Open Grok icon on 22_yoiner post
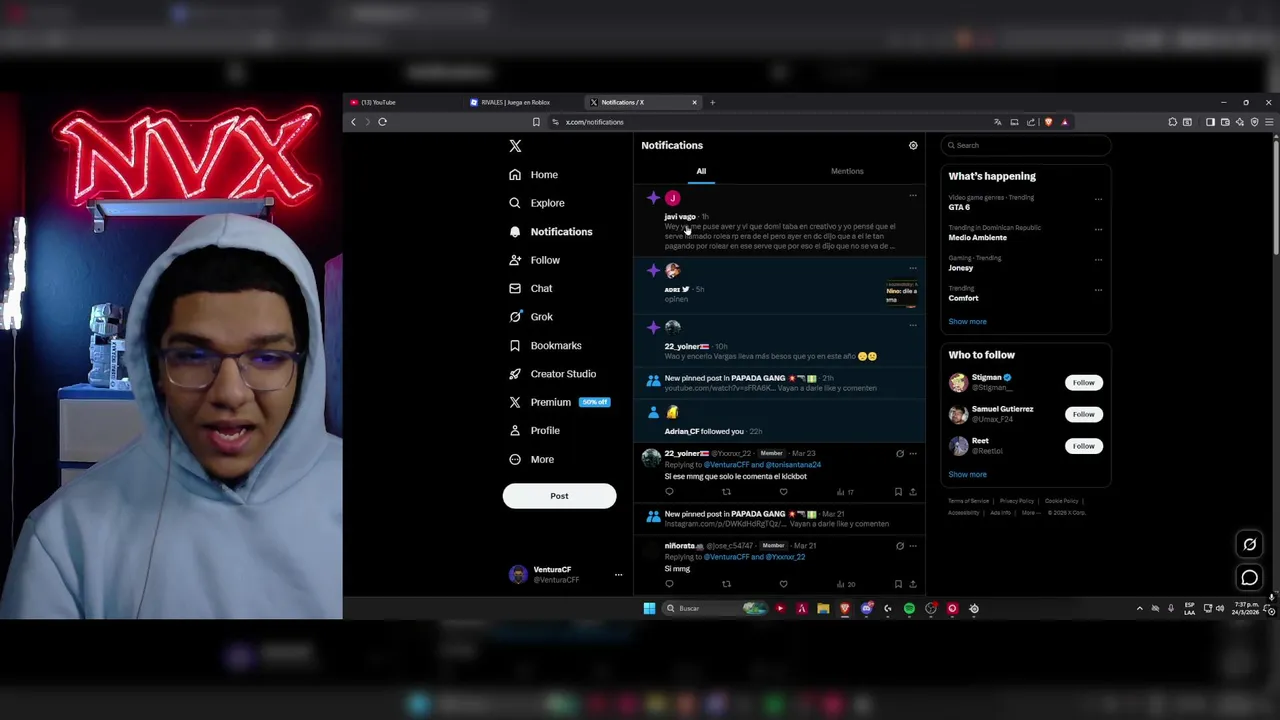This screenshot has height=720, width=1280. [x=899, y=454]
